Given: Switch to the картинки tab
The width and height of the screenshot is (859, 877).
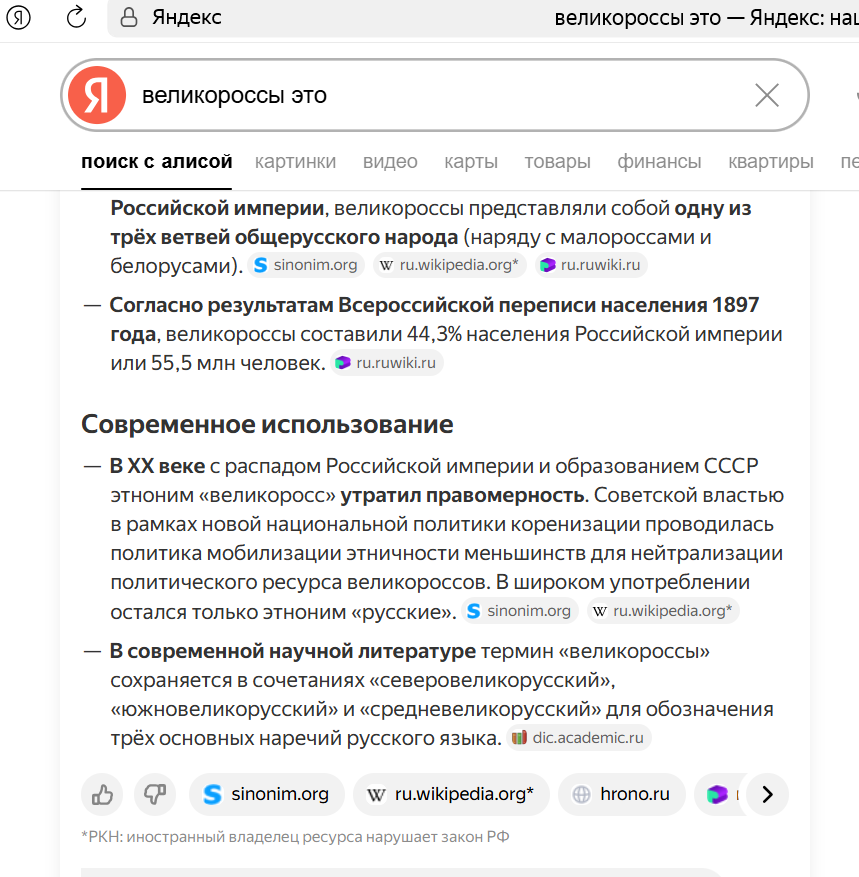Looking at the screenshot, I should (x=295, y=161).
